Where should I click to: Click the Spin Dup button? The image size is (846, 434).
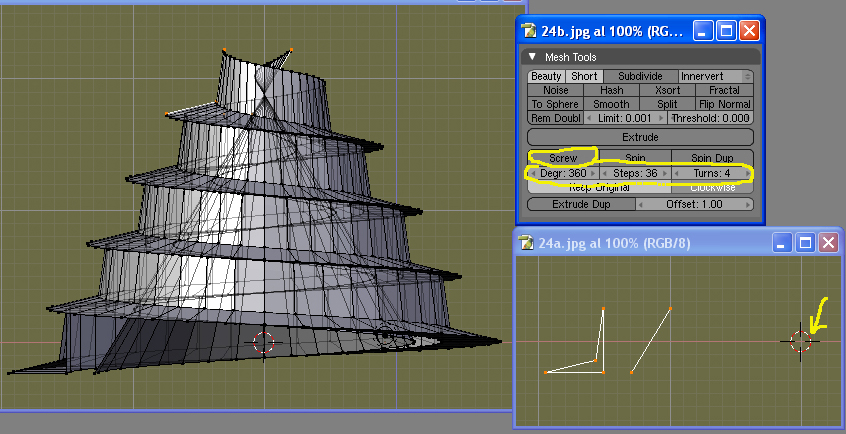click(712, 158)
